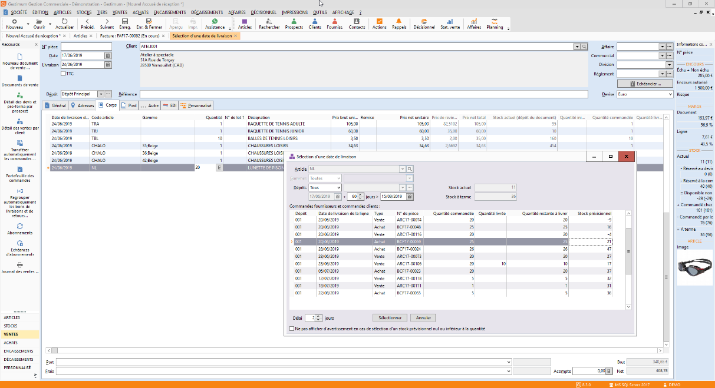Open the Devise dropdown
Viewport: 715px width, 388px height.
point(669,94)
